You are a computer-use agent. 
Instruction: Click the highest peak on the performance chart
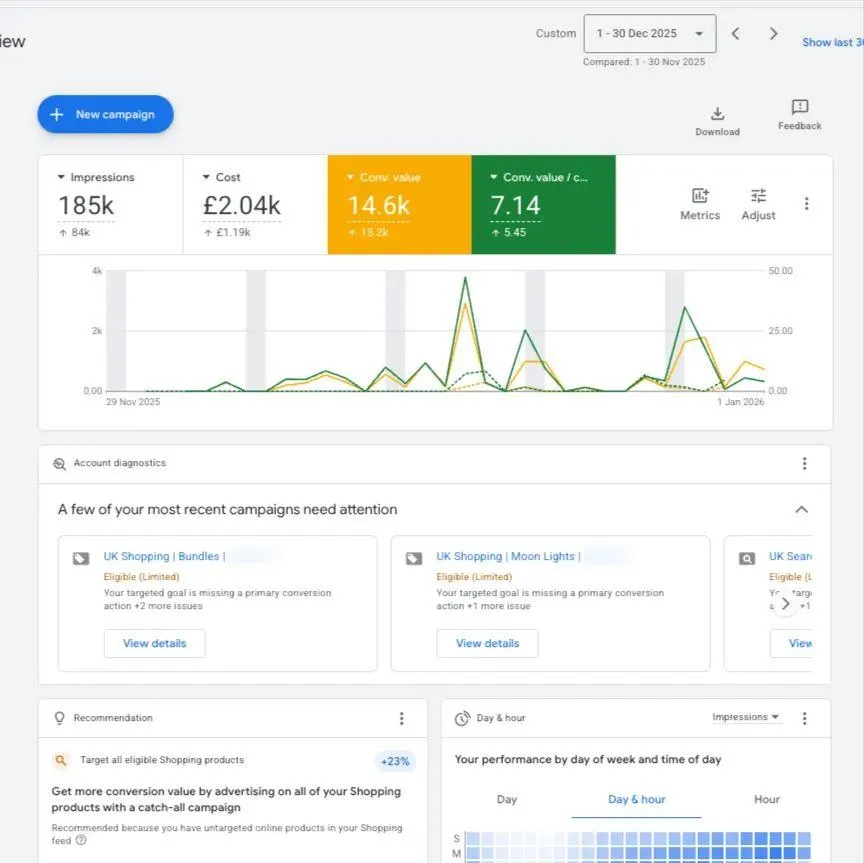click(x=465, y=278)
